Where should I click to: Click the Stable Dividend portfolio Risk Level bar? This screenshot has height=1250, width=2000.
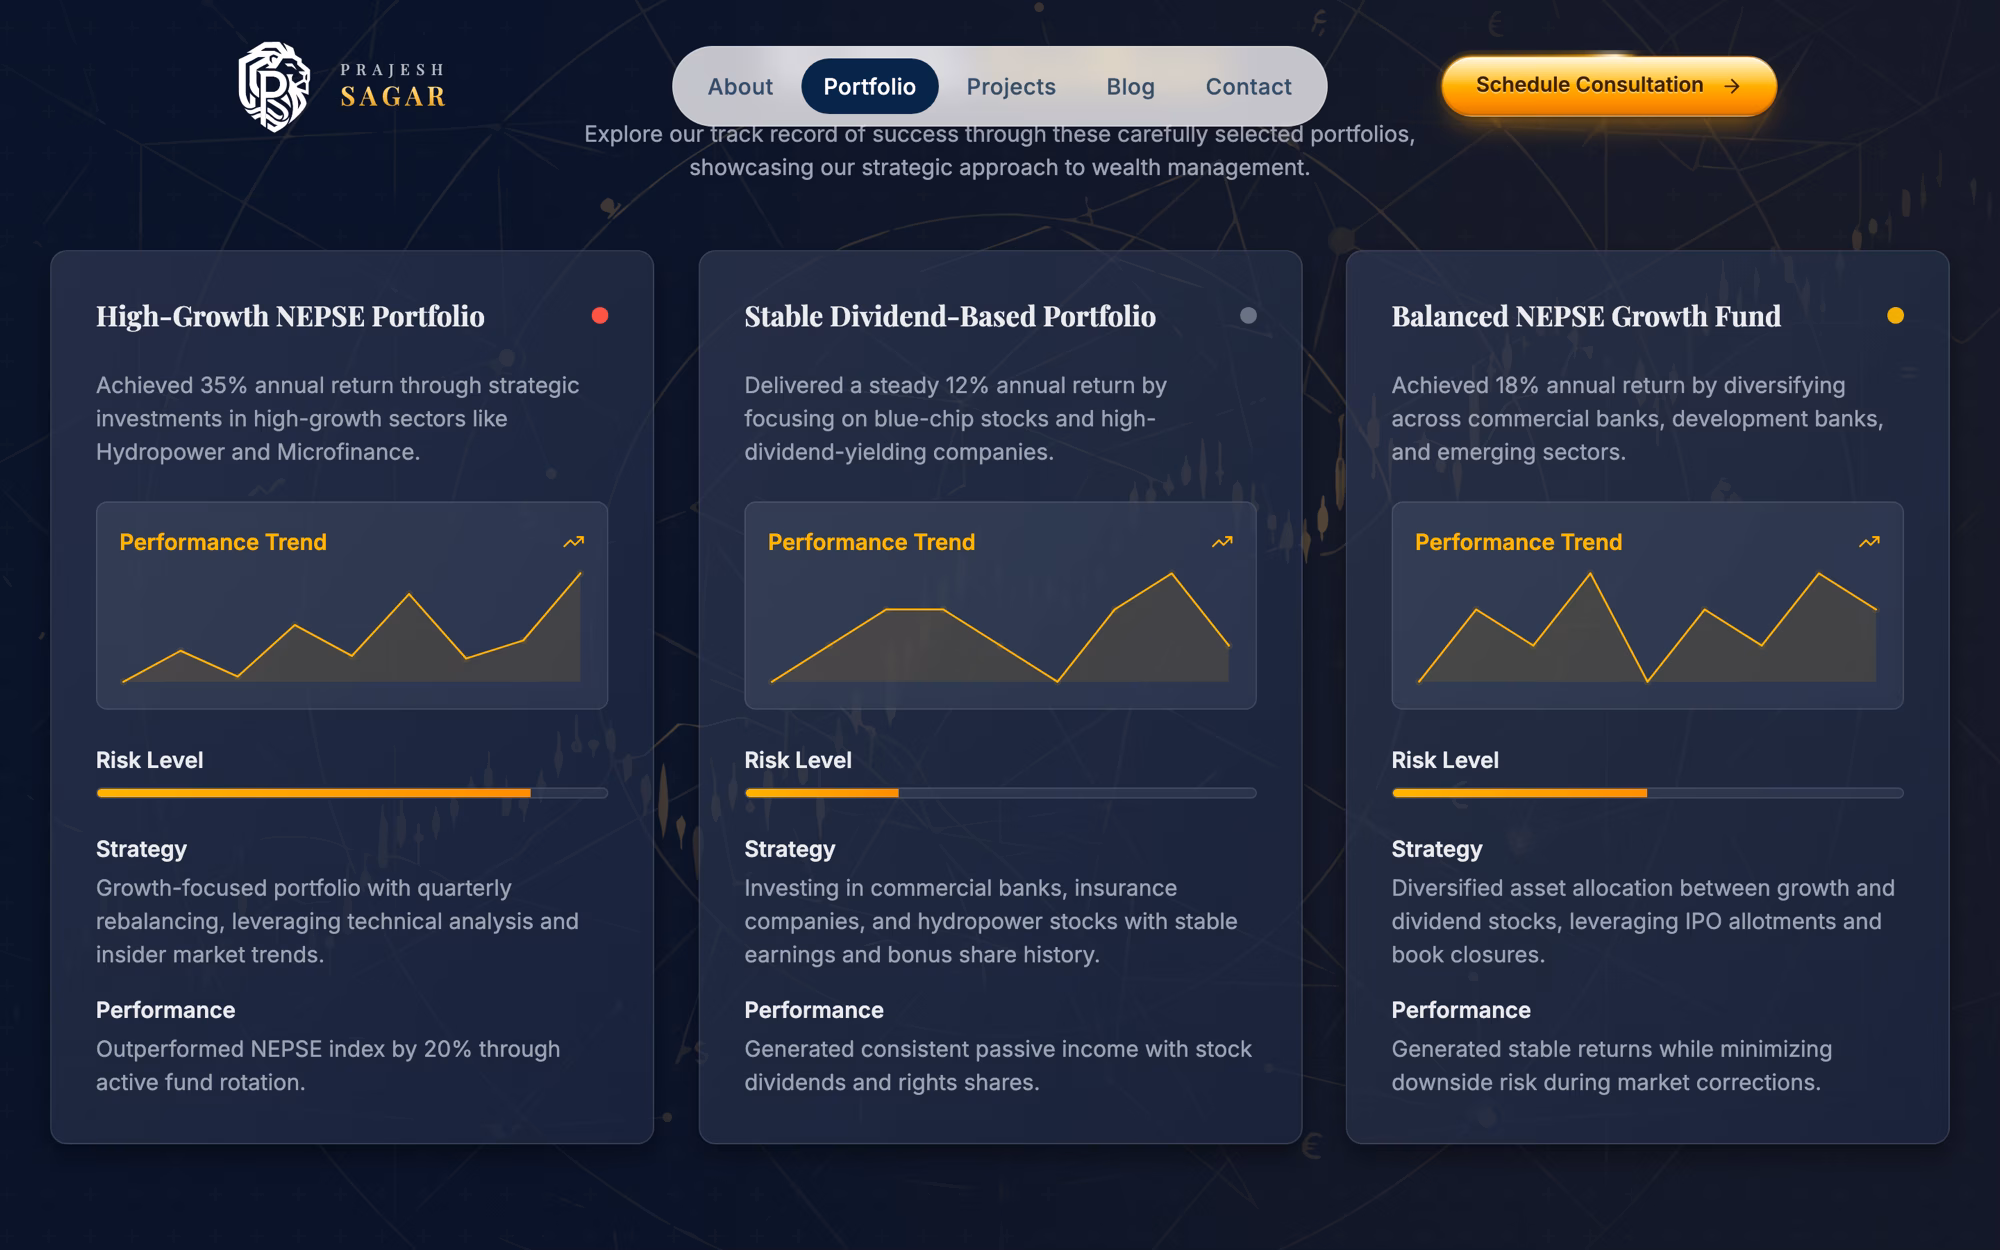coord(1000,793)
